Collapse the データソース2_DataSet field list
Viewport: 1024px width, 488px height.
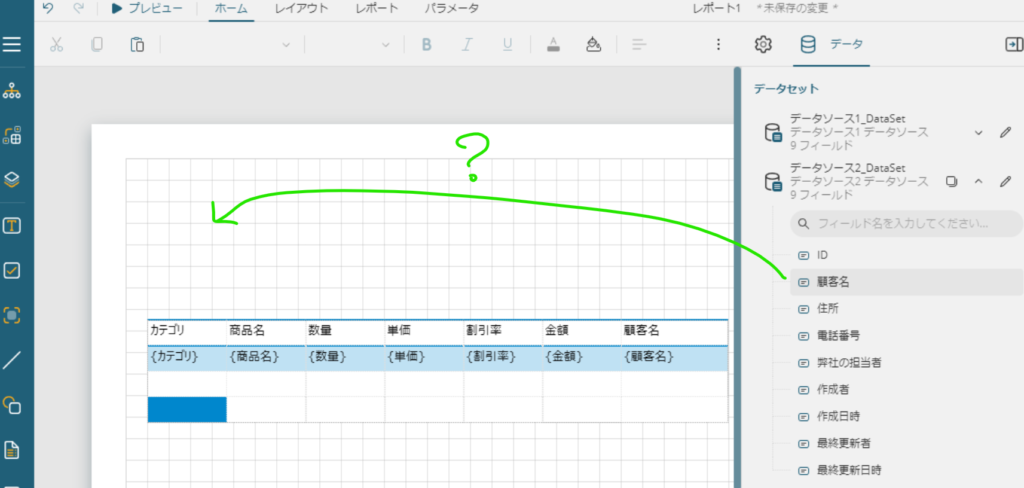pyautogui.click(x=979, y=182)
